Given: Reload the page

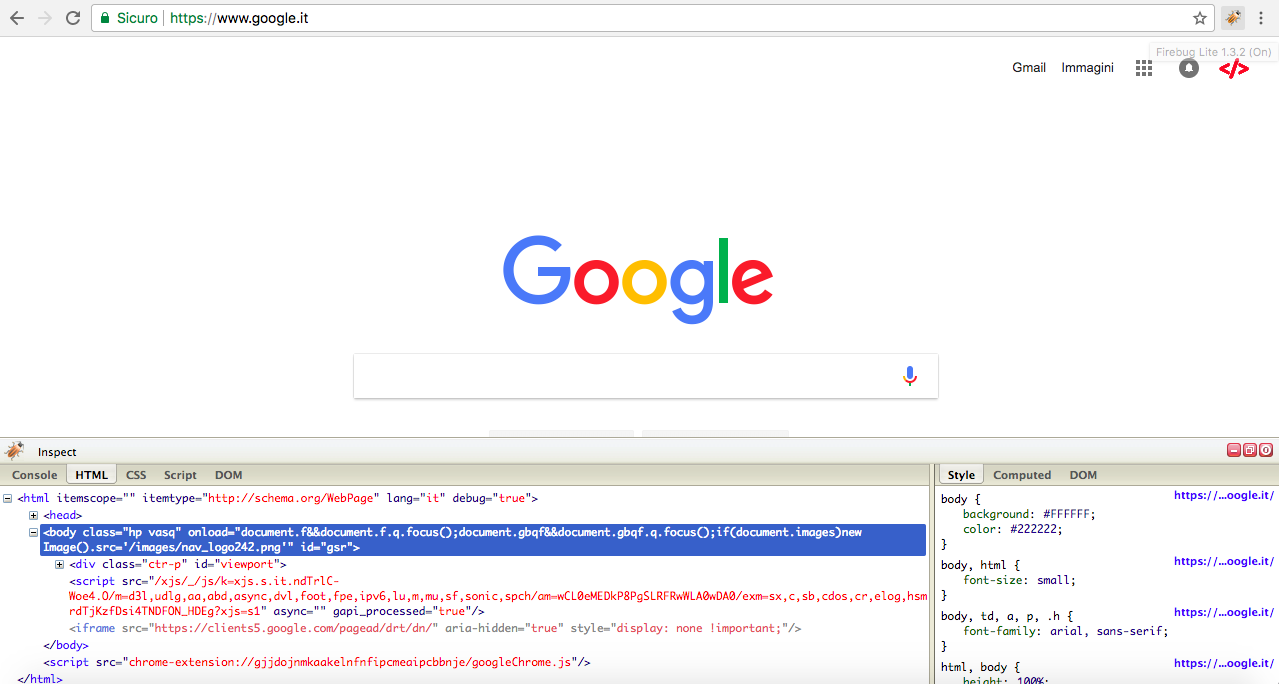Looking at the screenshot, I should (70, 17).
